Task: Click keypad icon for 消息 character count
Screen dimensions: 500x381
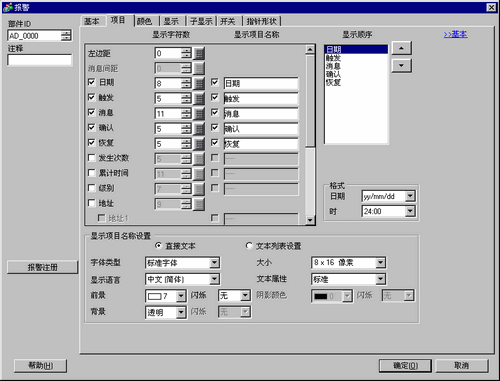Action: coord(199,114)
